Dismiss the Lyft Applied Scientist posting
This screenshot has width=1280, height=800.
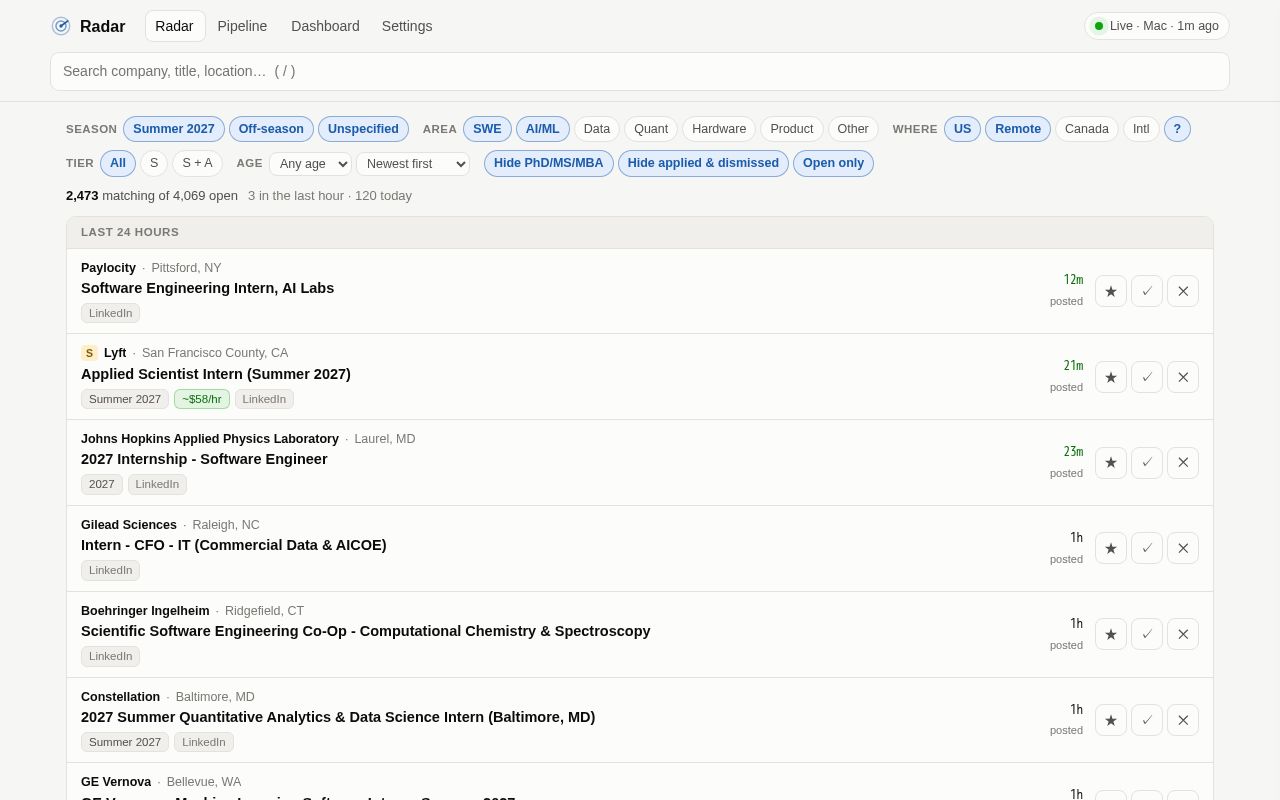[1183, 377]
